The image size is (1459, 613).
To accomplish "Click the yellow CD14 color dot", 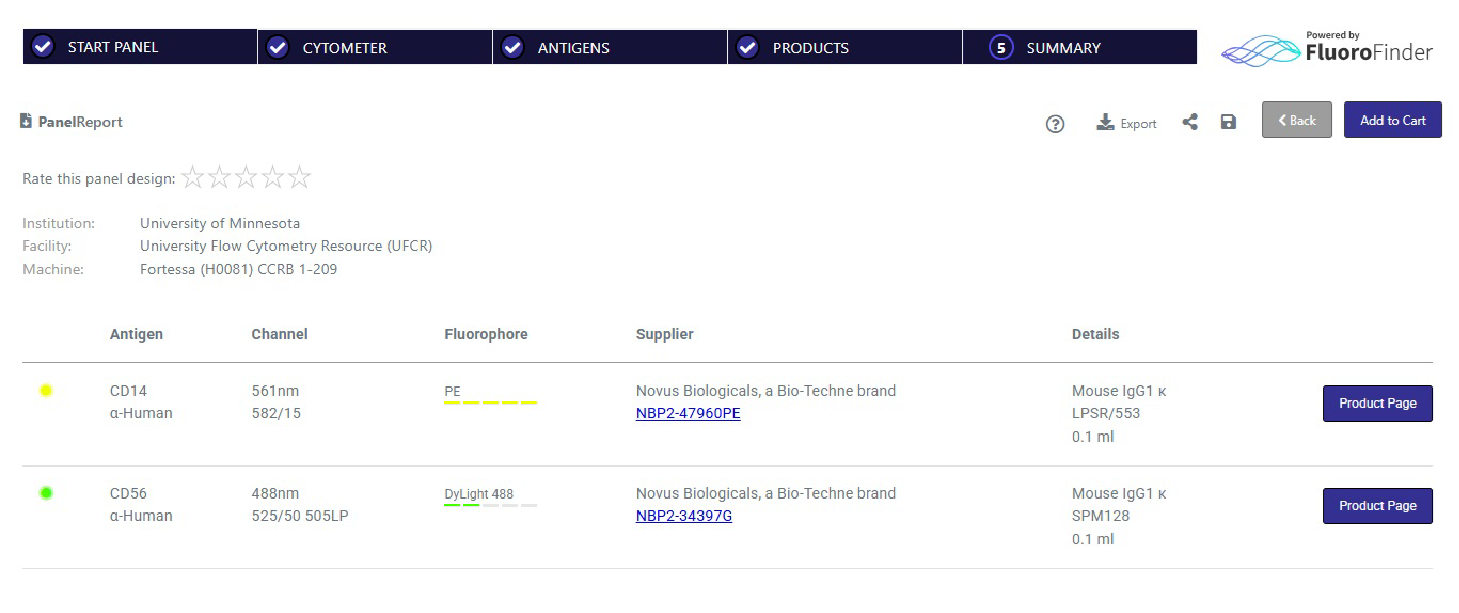I will [x=45, y=390].
